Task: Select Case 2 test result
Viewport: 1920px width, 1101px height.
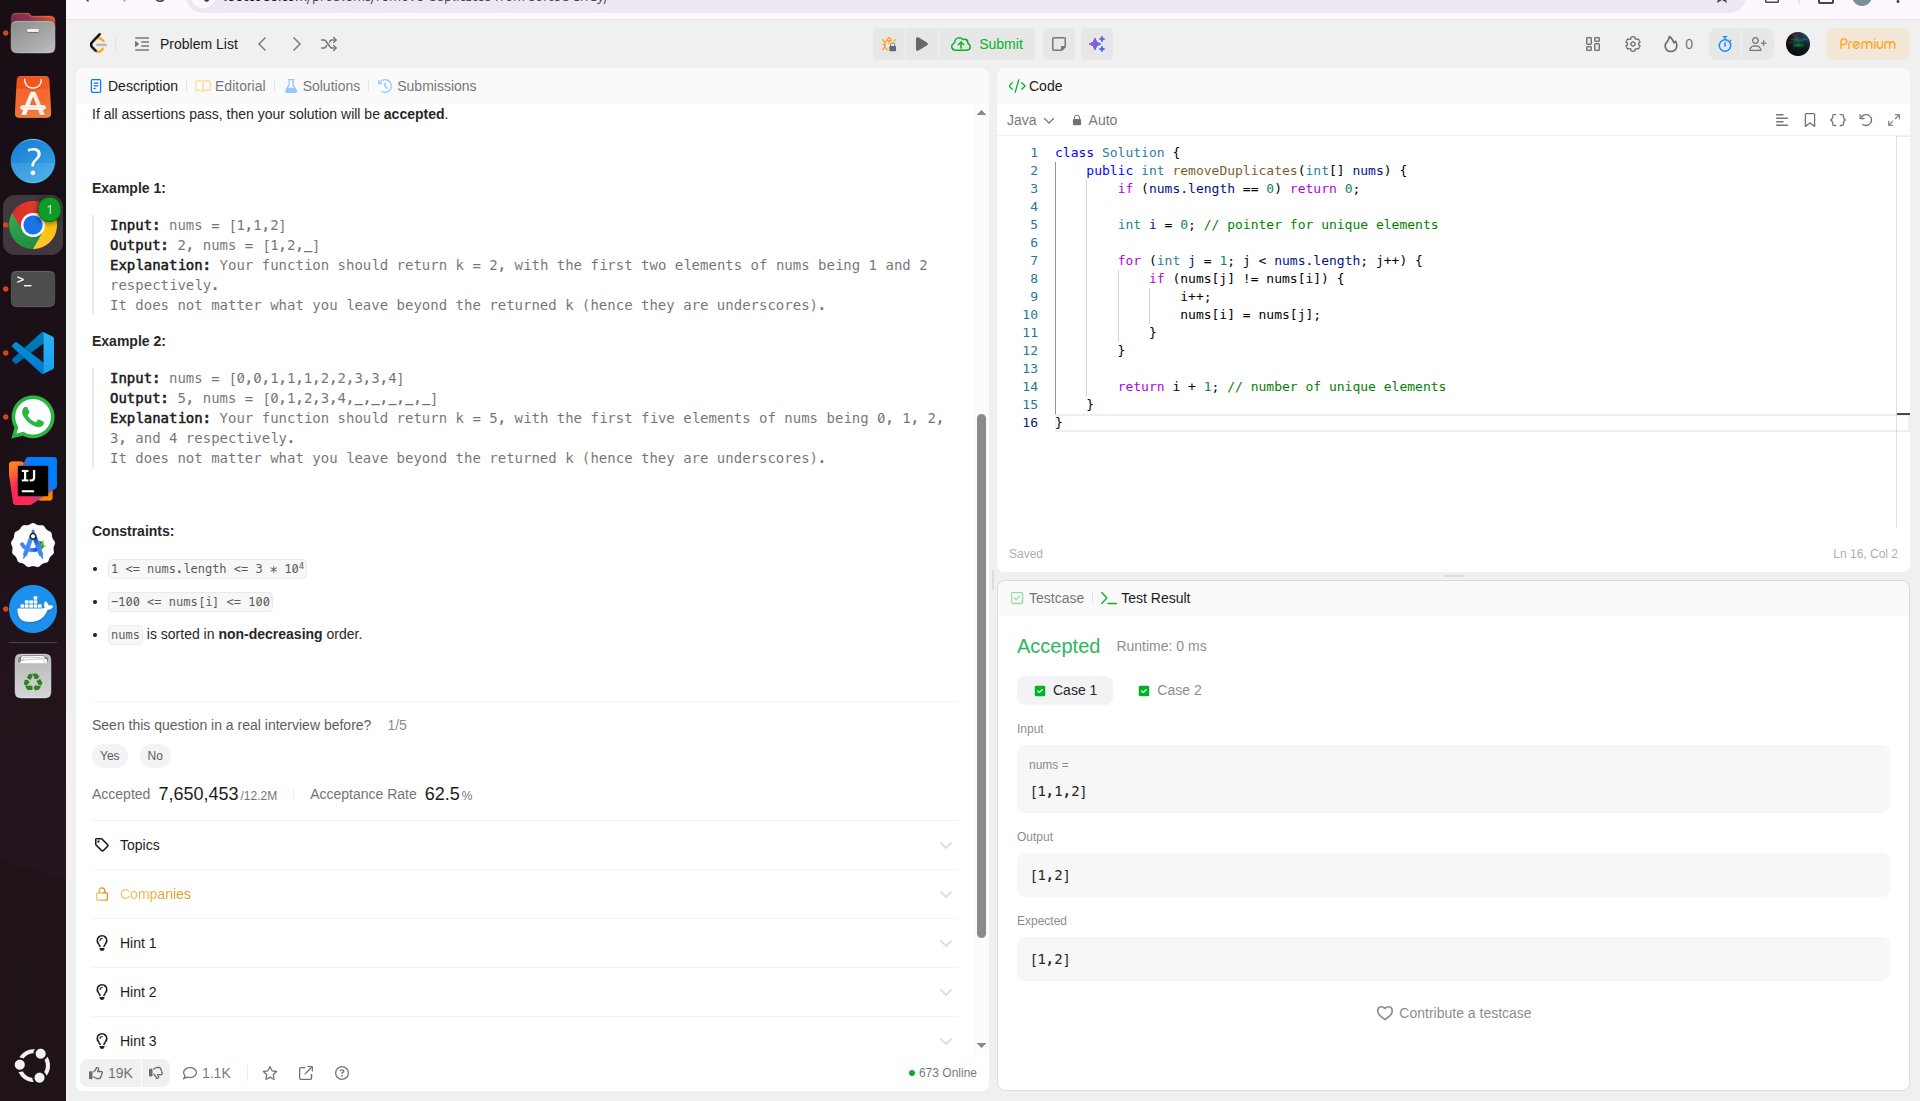Action: 1170,690
